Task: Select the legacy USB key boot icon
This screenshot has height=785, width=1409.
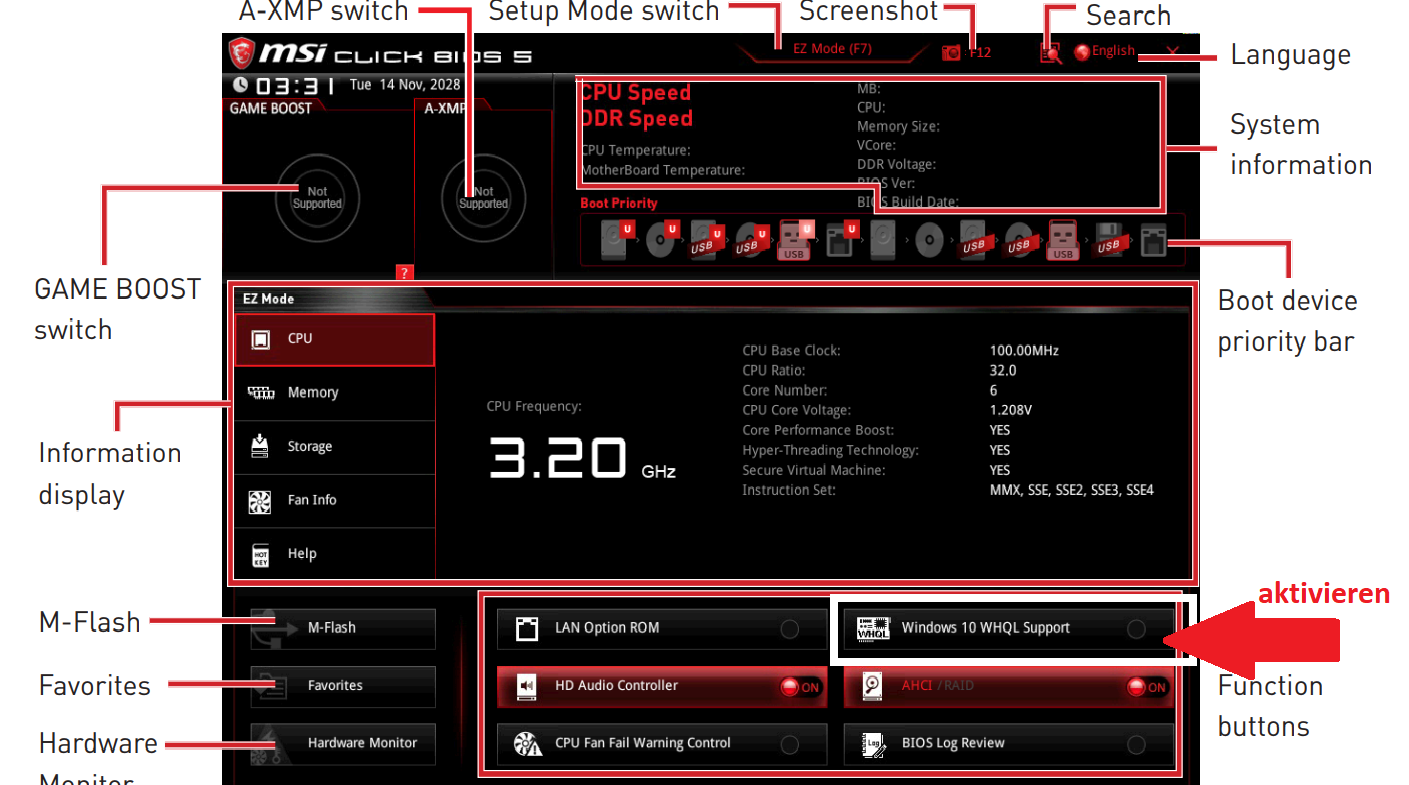Action: pyautogui.click(x=1063, y=240)
